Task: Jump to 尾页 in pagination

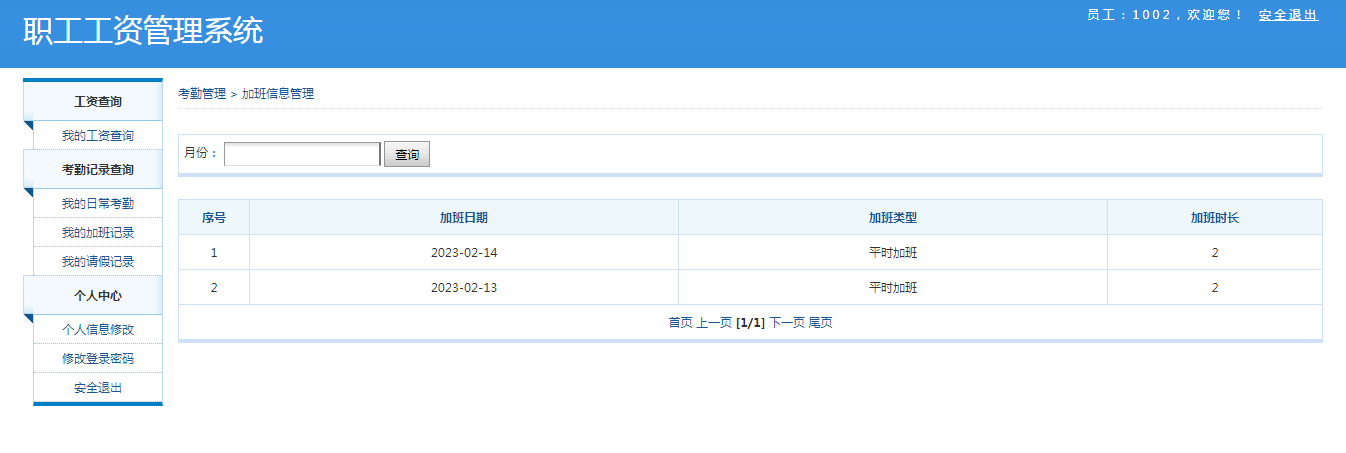Action: [820, 323]
